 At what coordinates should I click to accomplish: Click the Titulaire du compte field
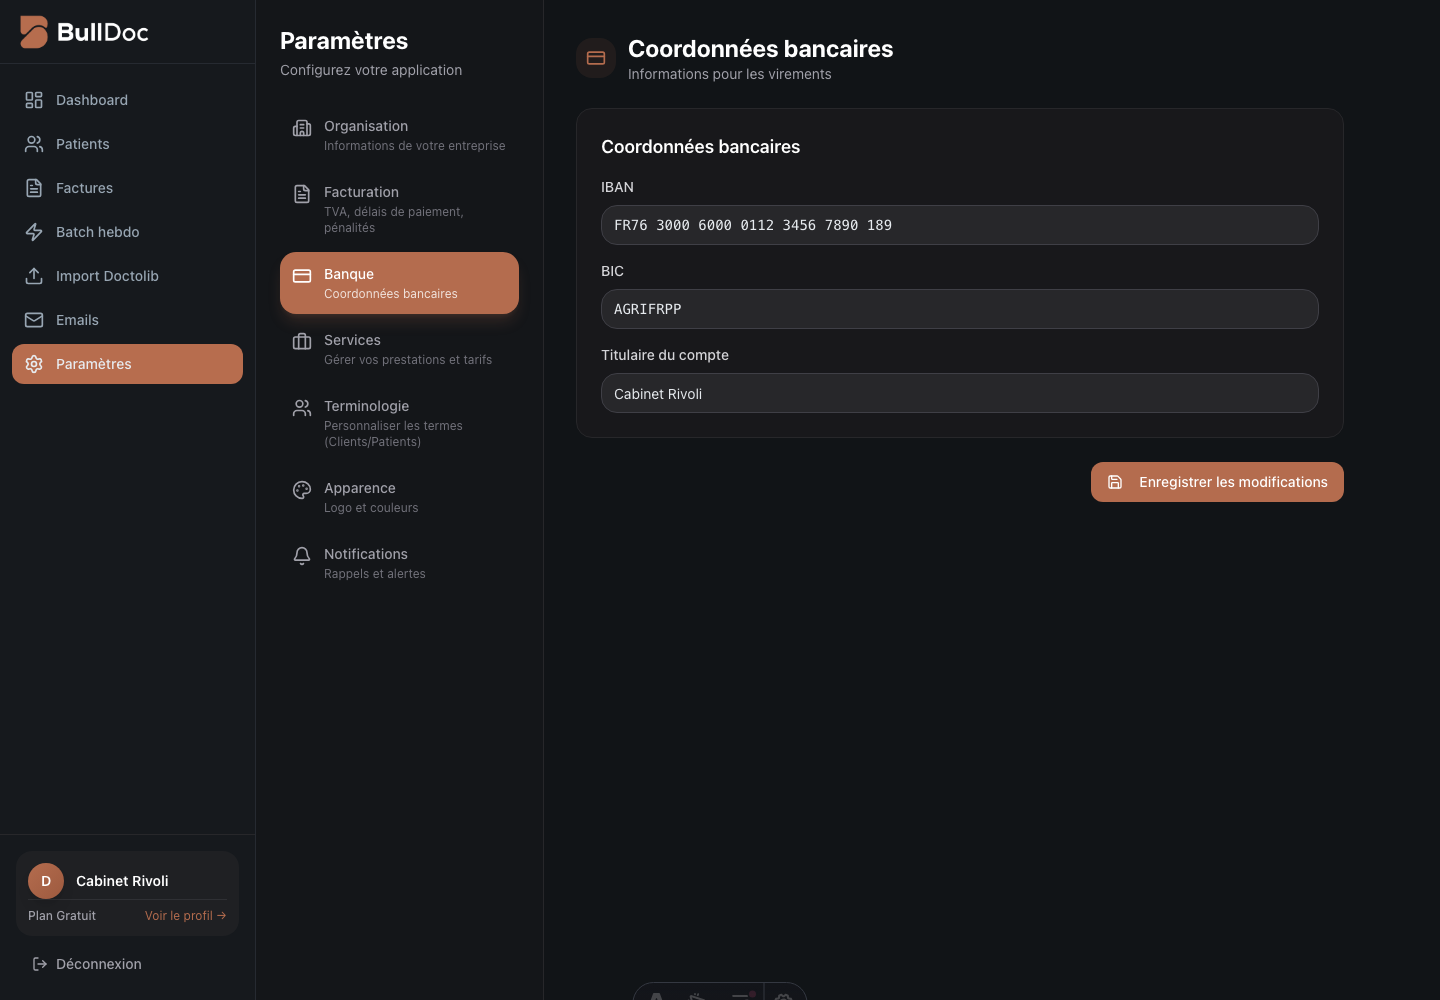click(x=959, y=393)
